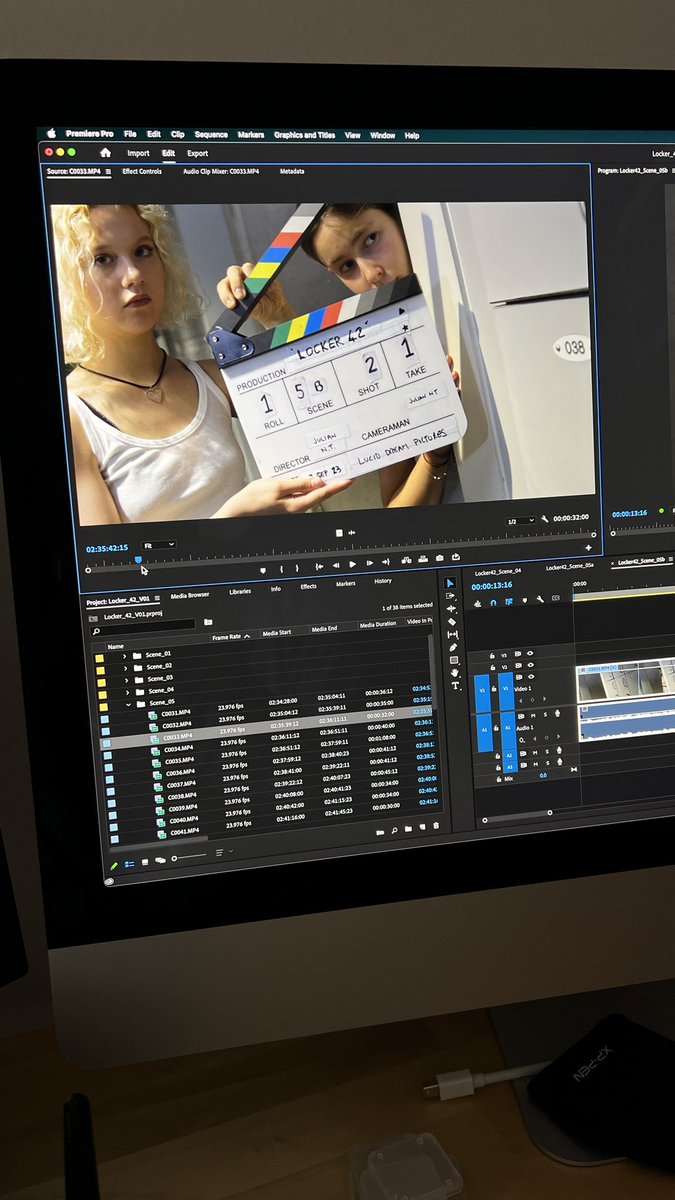The width and height of the screenshot is (675, 1200).
Task: Select the Hand tool
Action: point(454,673)
